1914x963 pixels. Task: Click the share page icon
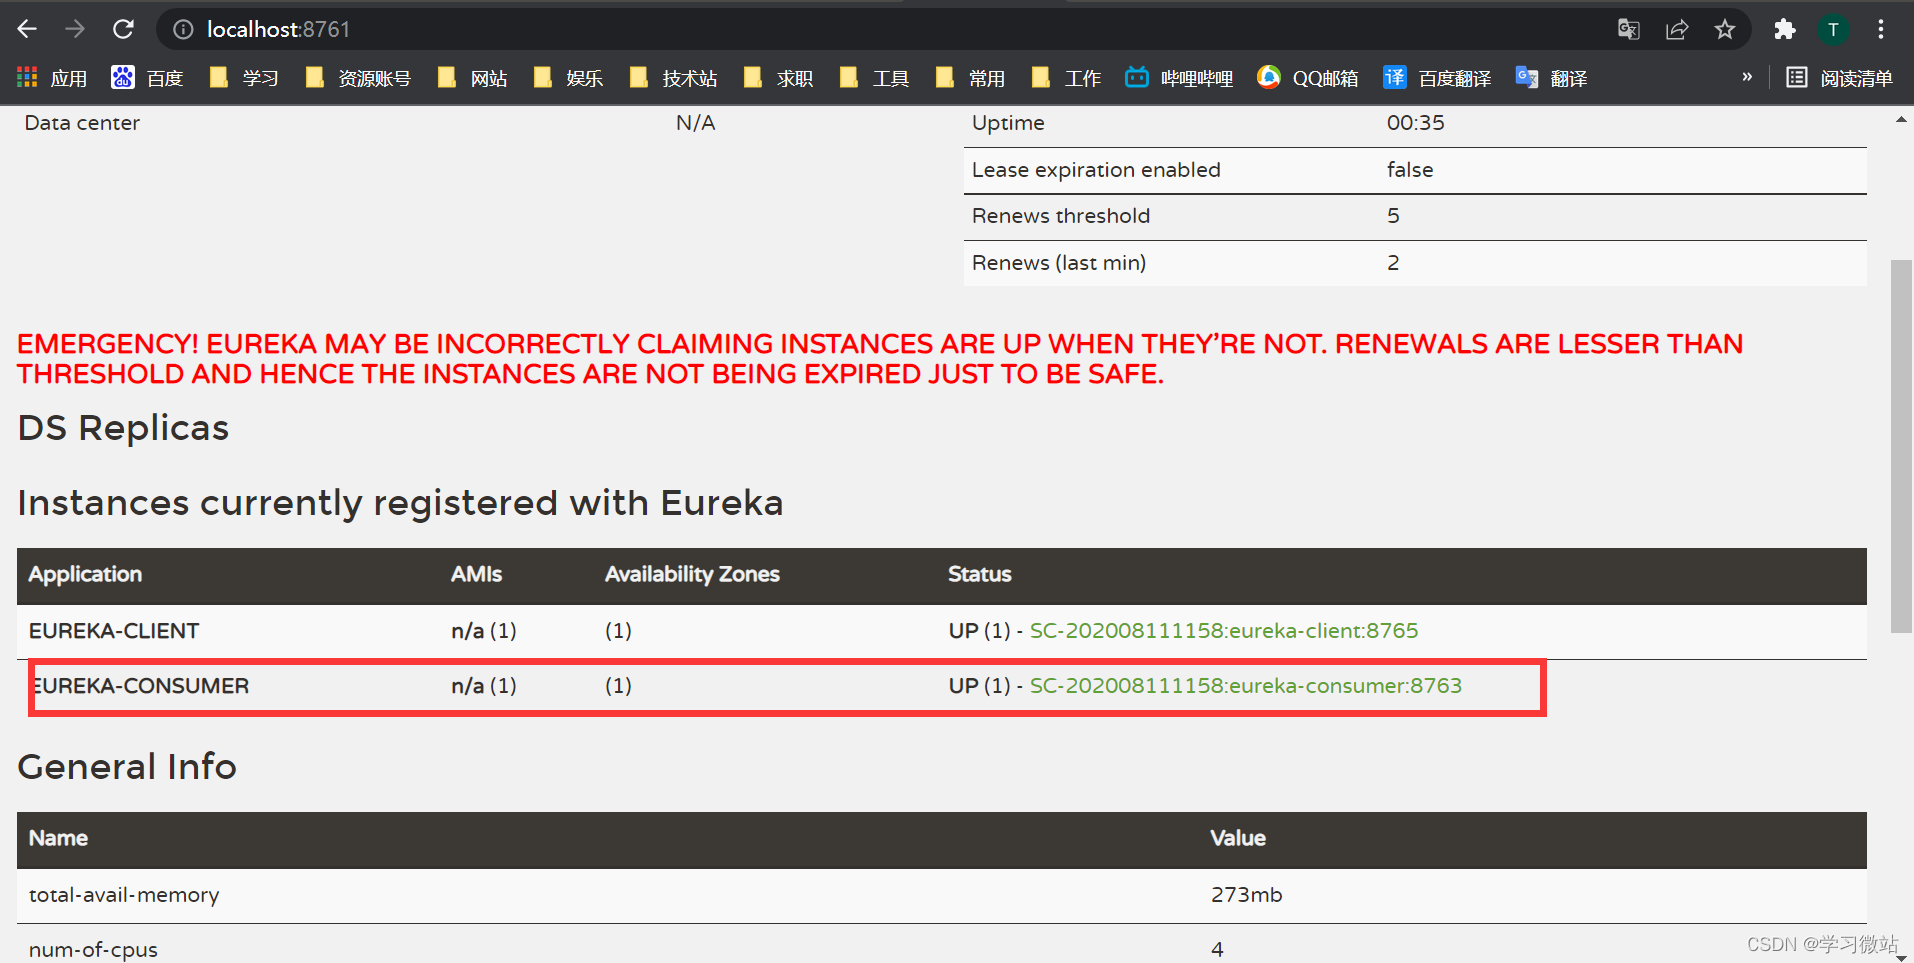[1677, 30]
